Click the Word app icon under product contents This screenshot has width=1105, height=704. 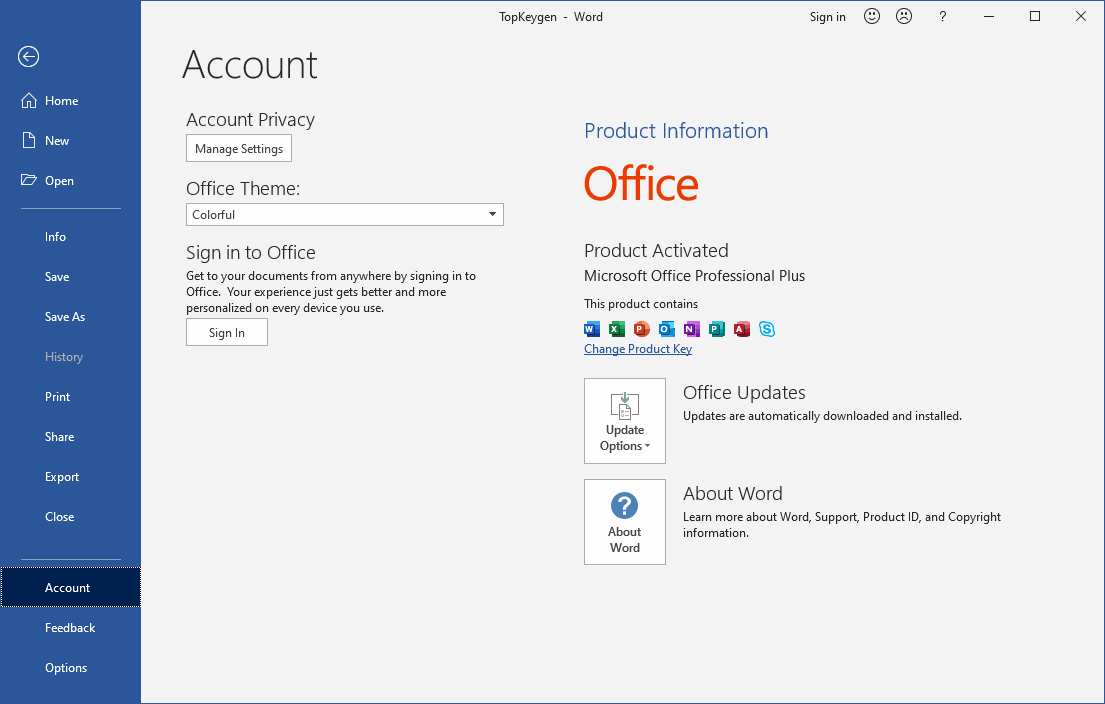point(592,329)
